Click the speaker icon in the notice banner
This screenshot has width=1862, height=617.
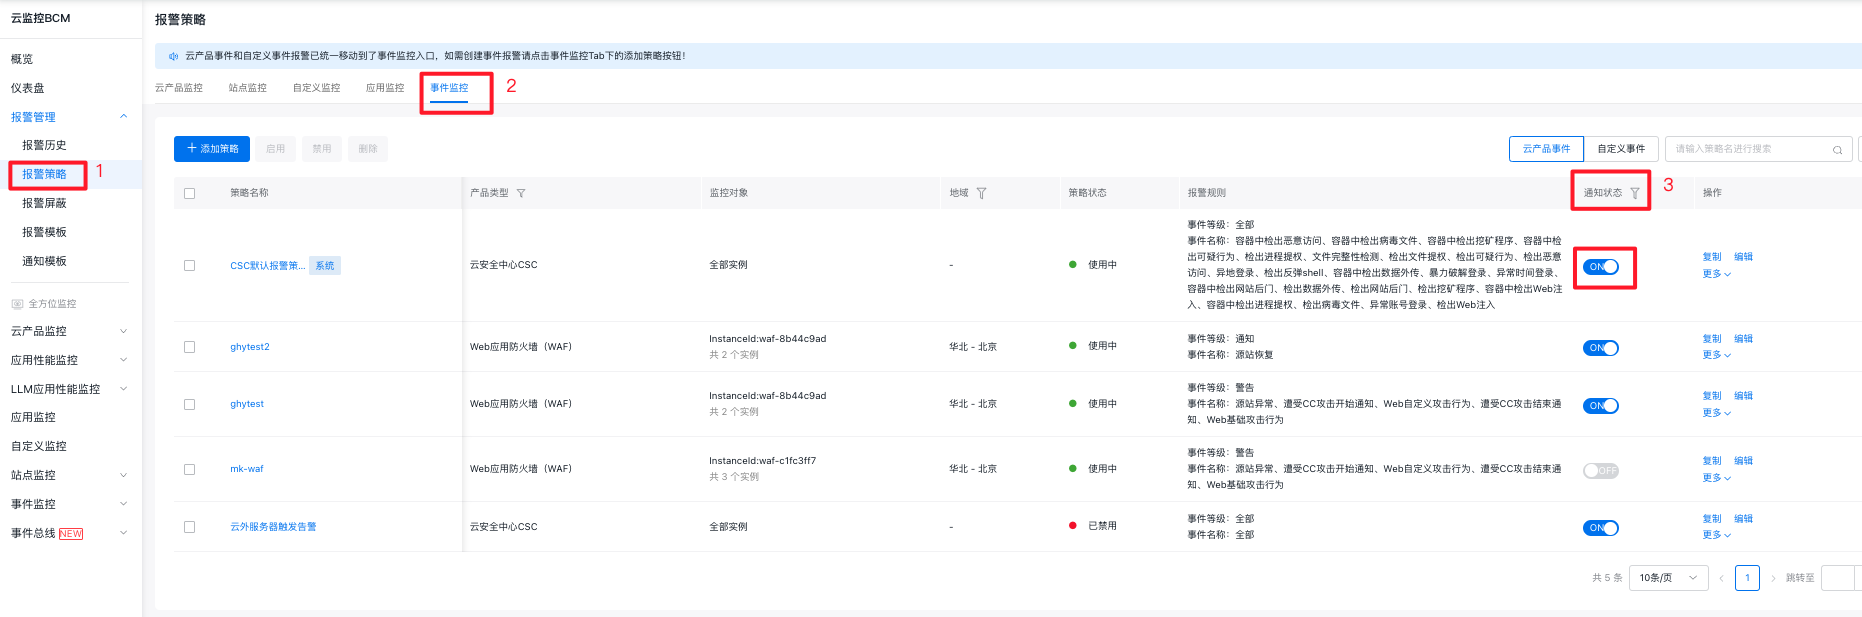[x=173, y=56]
